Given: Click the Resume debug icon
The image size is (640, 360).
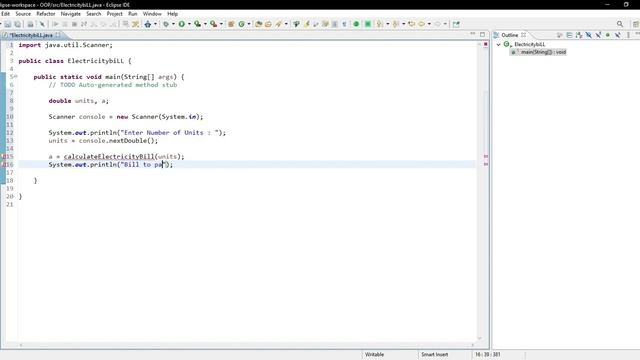Looking at the screenshot, I should tap(55, 24).
